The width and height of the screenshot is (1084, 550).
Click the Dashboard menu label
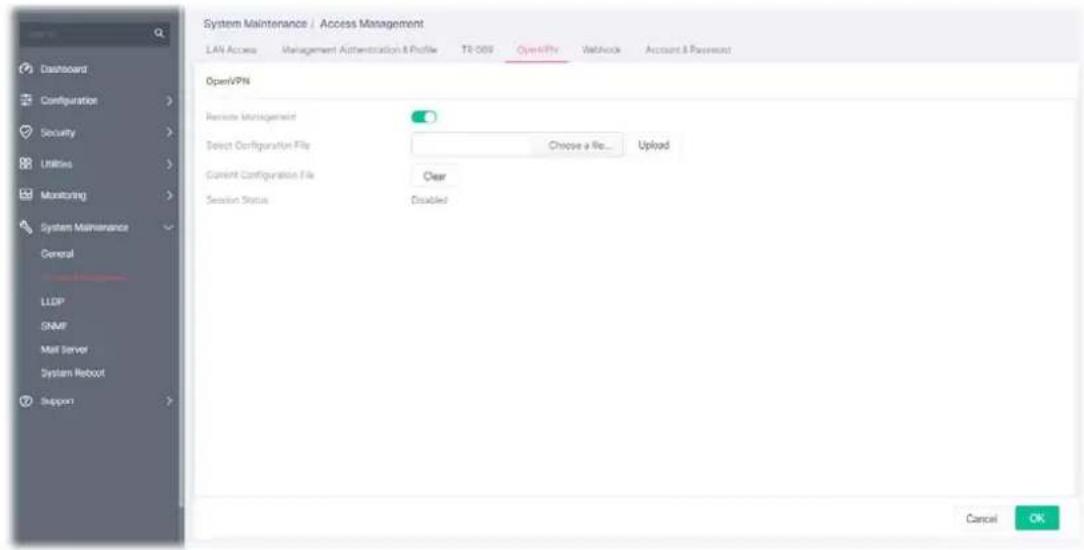[x=64, y=69]
